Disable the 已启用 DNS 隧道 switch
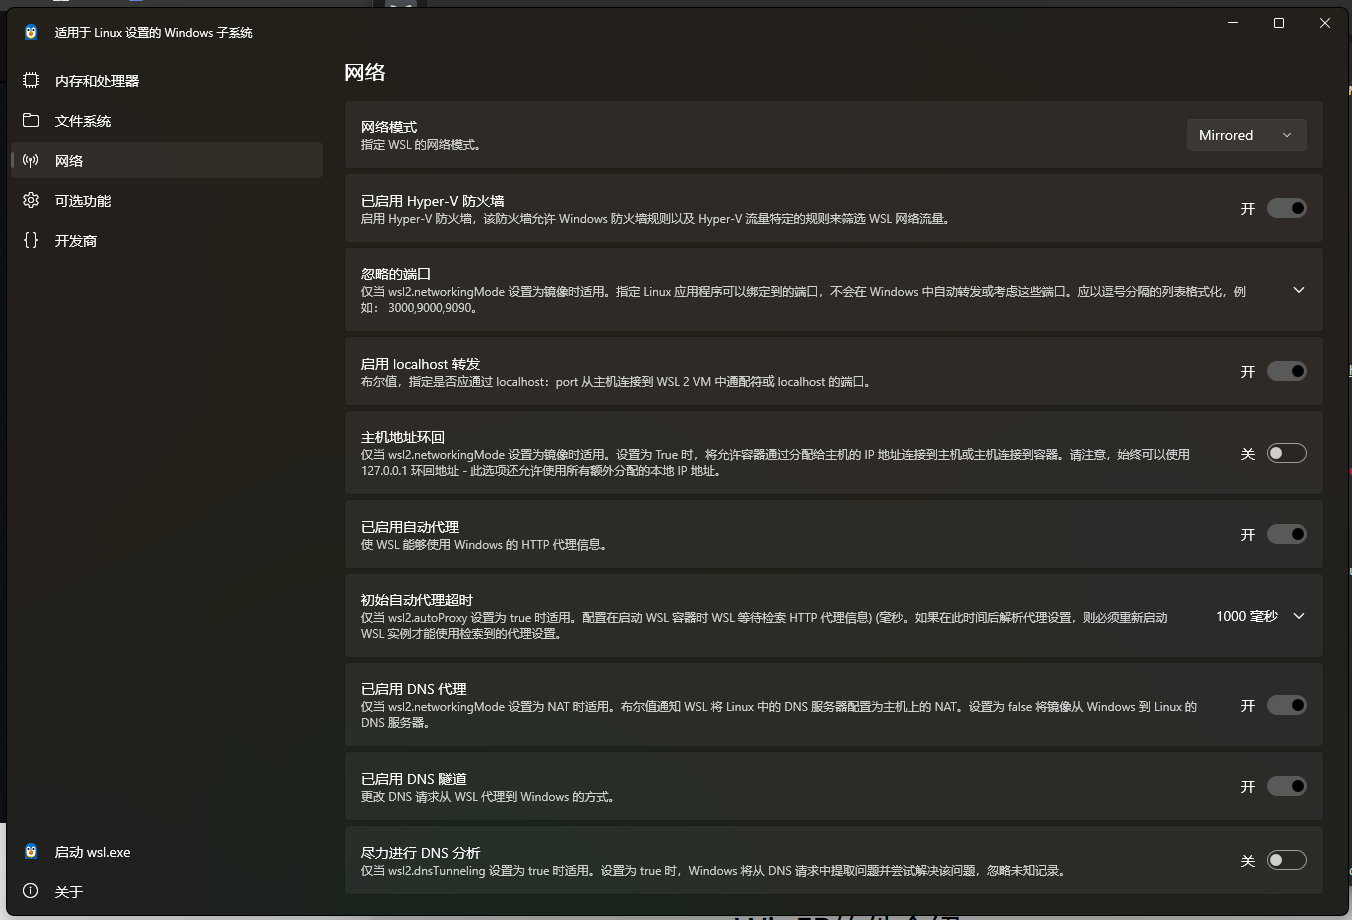Image resolution: width=1352 pixels, height=920 pixels. tap(1287, 786)
